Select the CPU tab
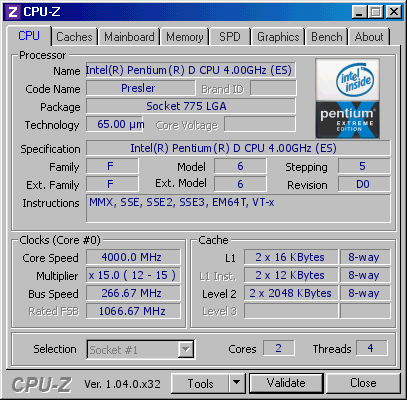The image size is (407, 400). [29, 36]
